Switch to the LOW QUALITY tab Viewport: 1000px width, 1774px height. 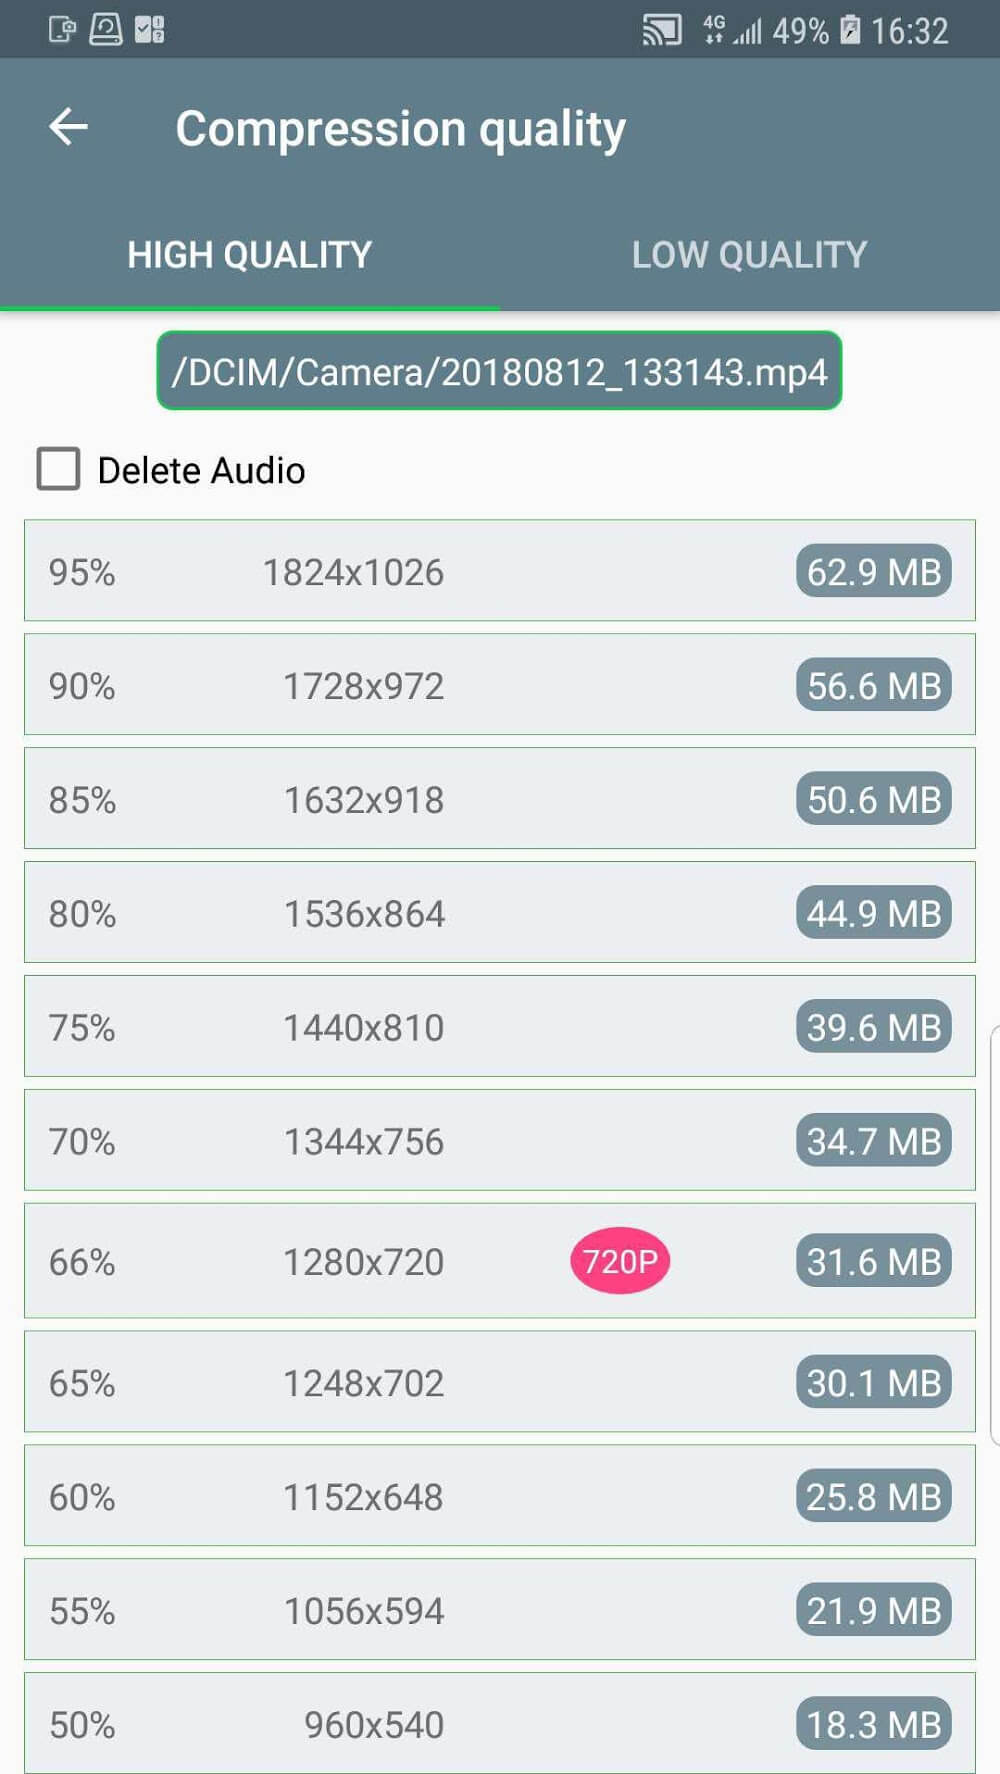[x=749, y=255]
